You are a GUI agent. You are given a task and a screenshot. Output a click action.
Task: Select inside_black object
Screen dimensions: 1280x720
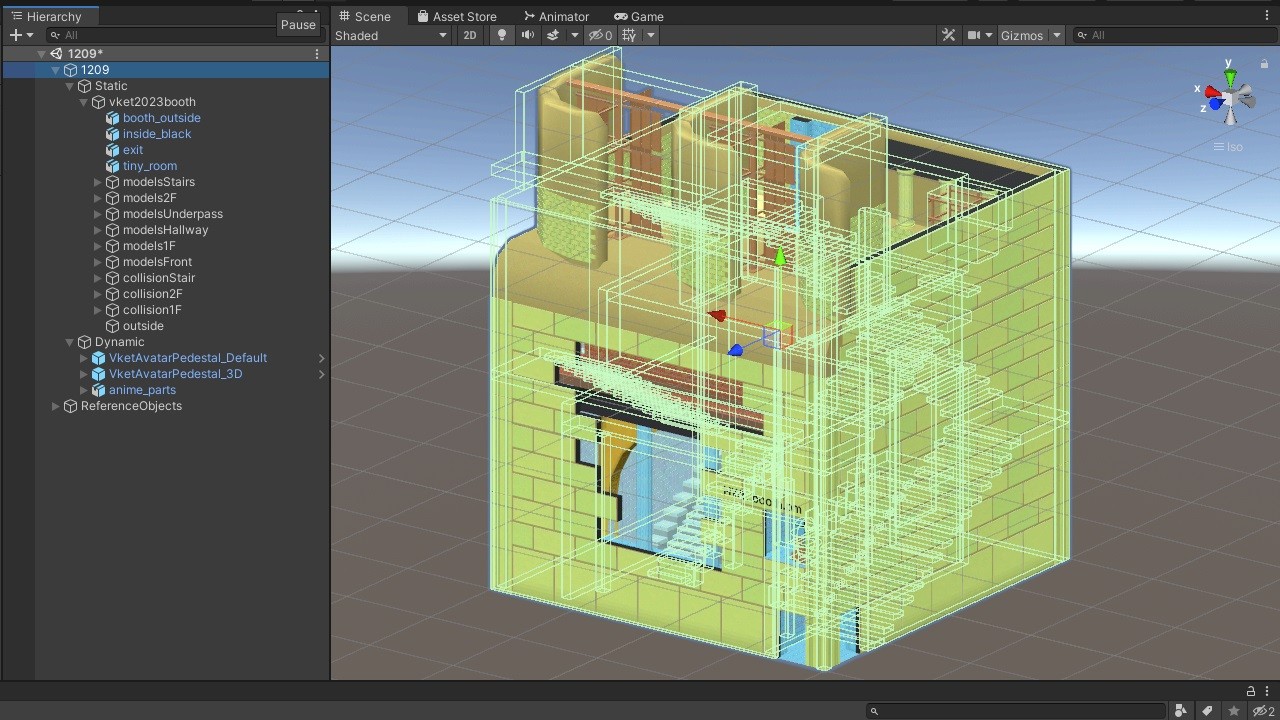coord(156,134)
